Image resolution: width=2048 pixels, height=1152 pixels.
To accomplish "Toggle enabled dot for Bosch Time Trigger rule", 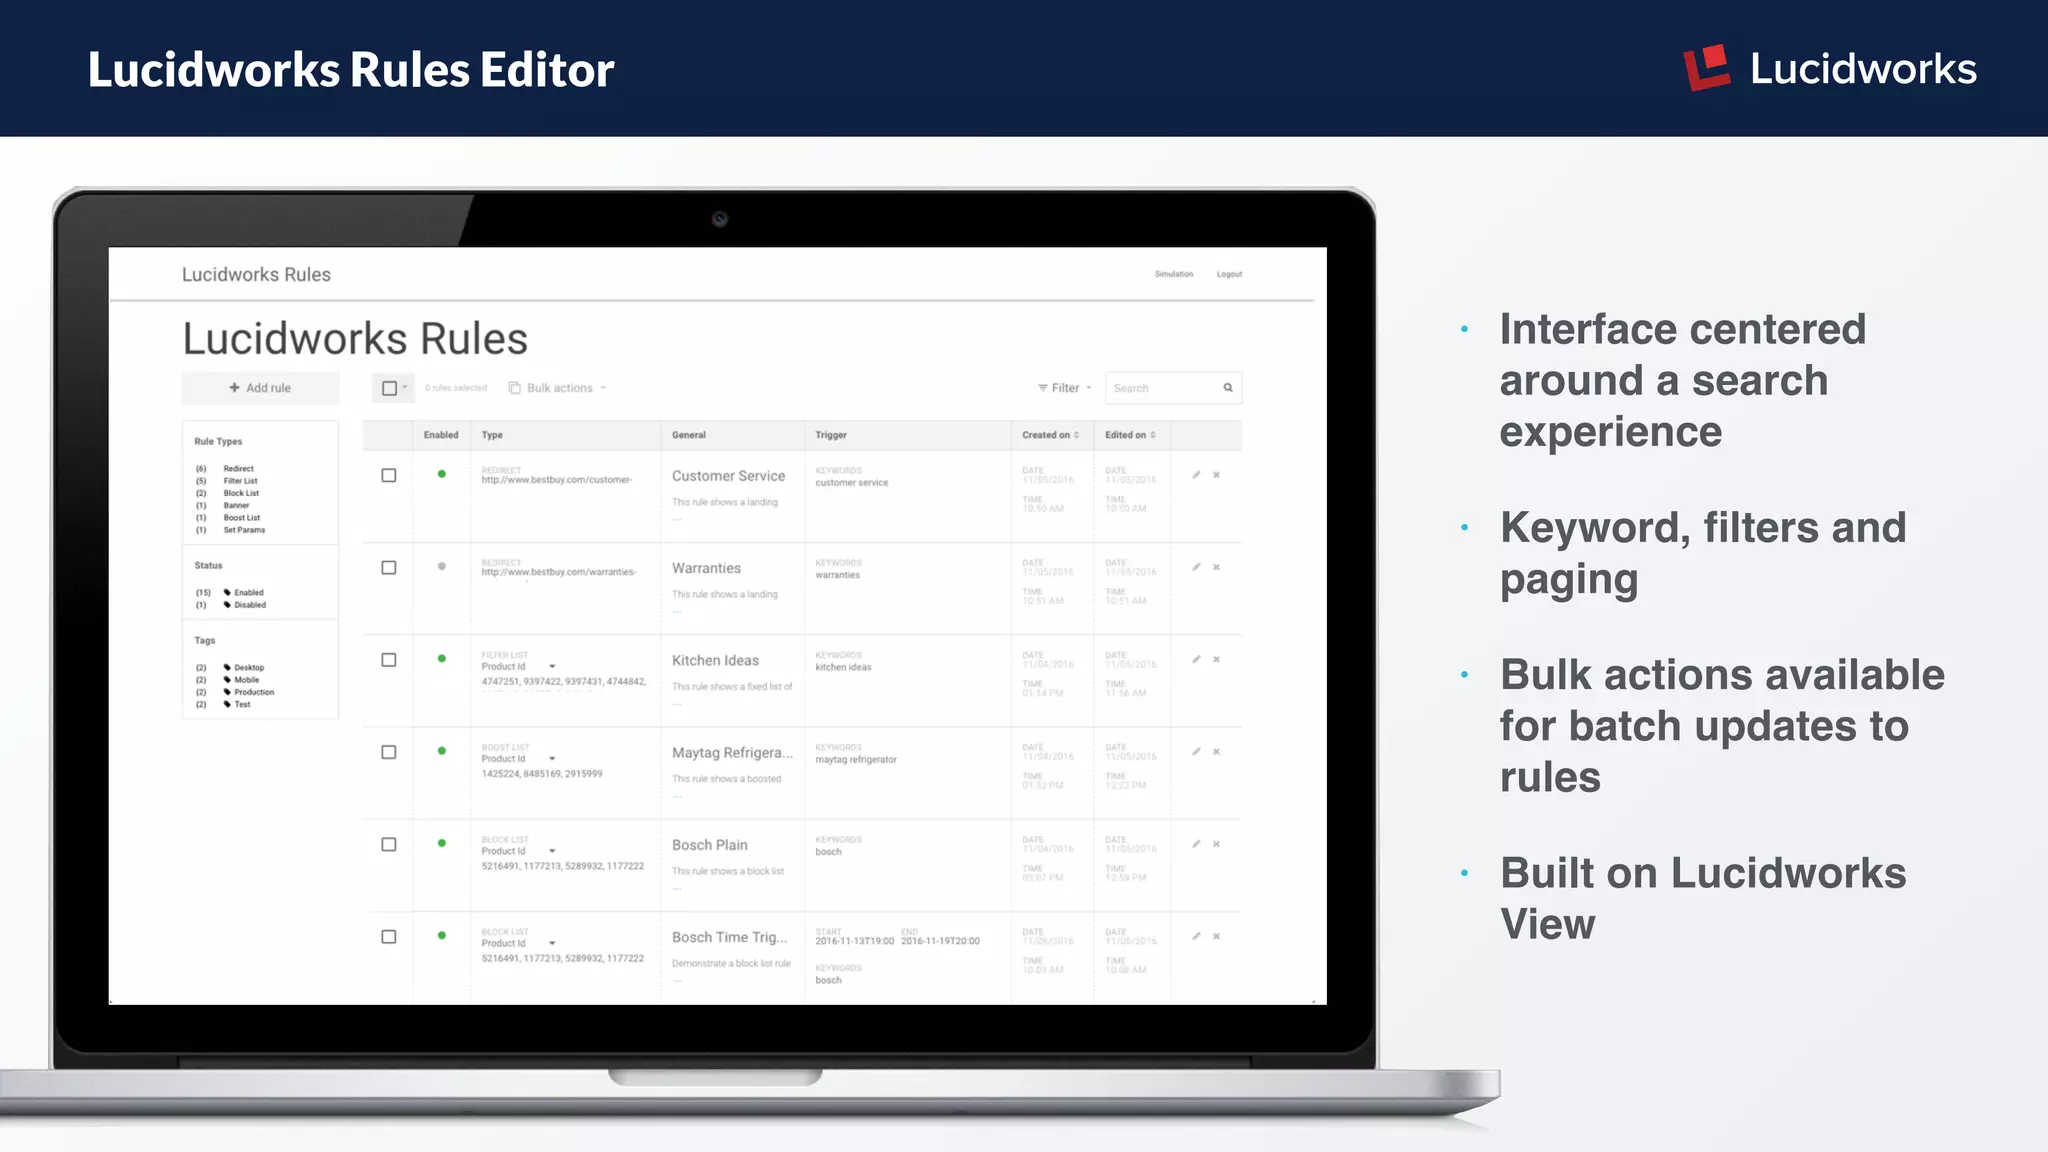I will coord(442,935).
